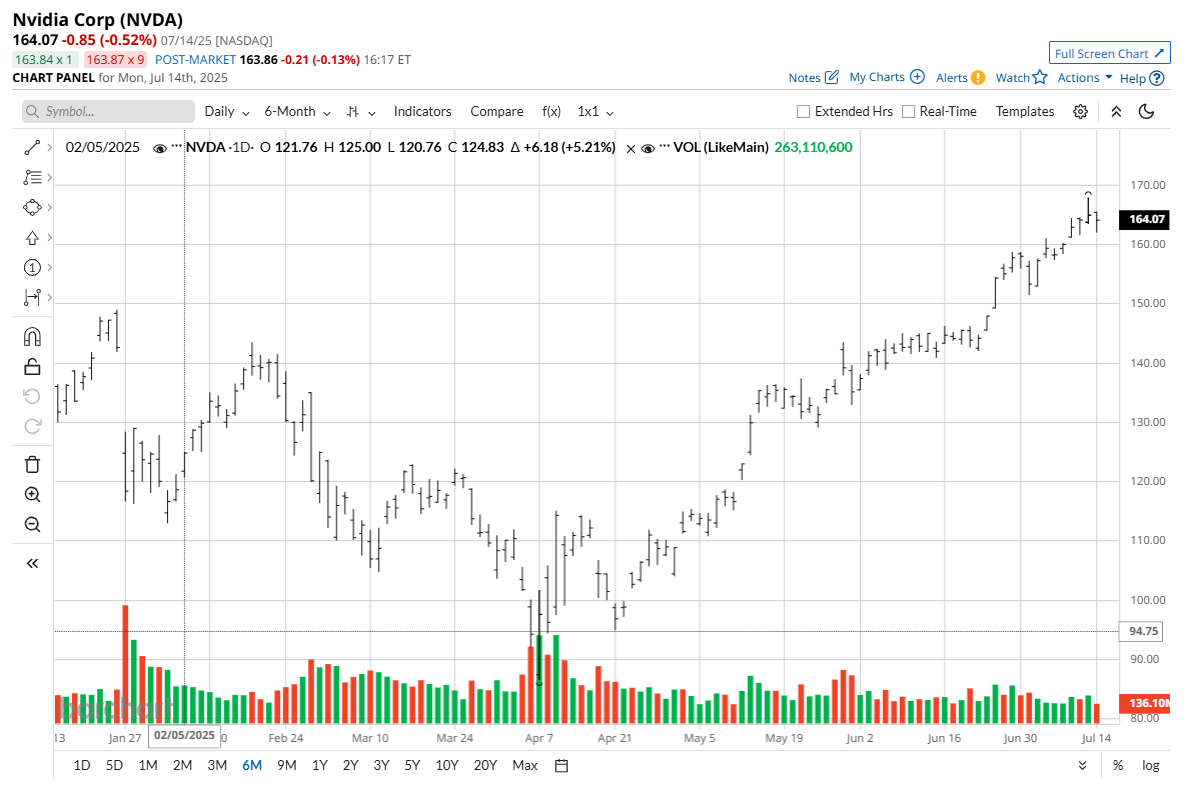Viewport: 1198px width, 791px height.
Task: Expand the bottom panel double chevron
Action: click(x=1083, y=765)
